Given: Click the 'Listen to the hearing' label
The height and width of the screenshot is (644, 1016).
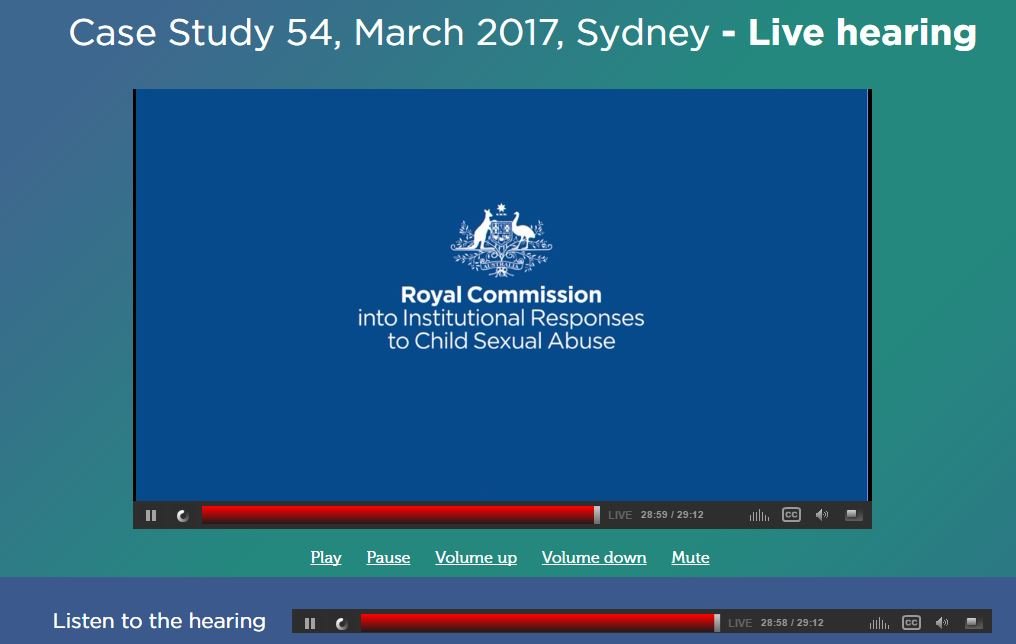Looking at the screenshot, I should (x=159, y=621).
